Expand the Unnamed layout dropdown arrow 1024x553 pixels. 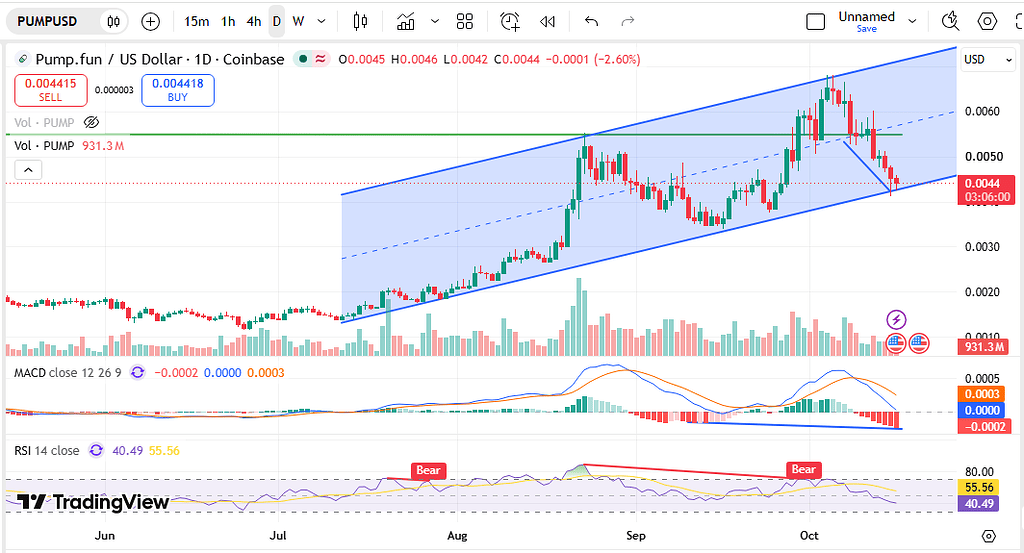pos(912,22)
